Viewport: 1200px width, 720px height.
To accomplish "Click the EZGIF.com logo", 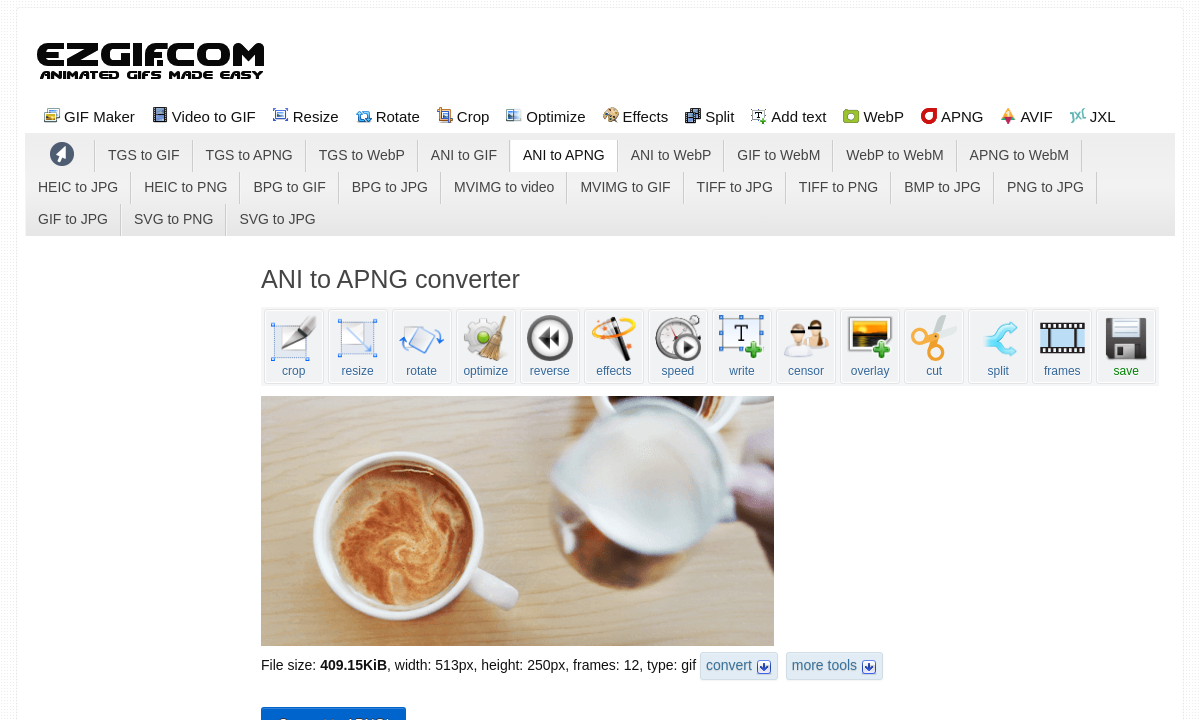I will [150, 60].
